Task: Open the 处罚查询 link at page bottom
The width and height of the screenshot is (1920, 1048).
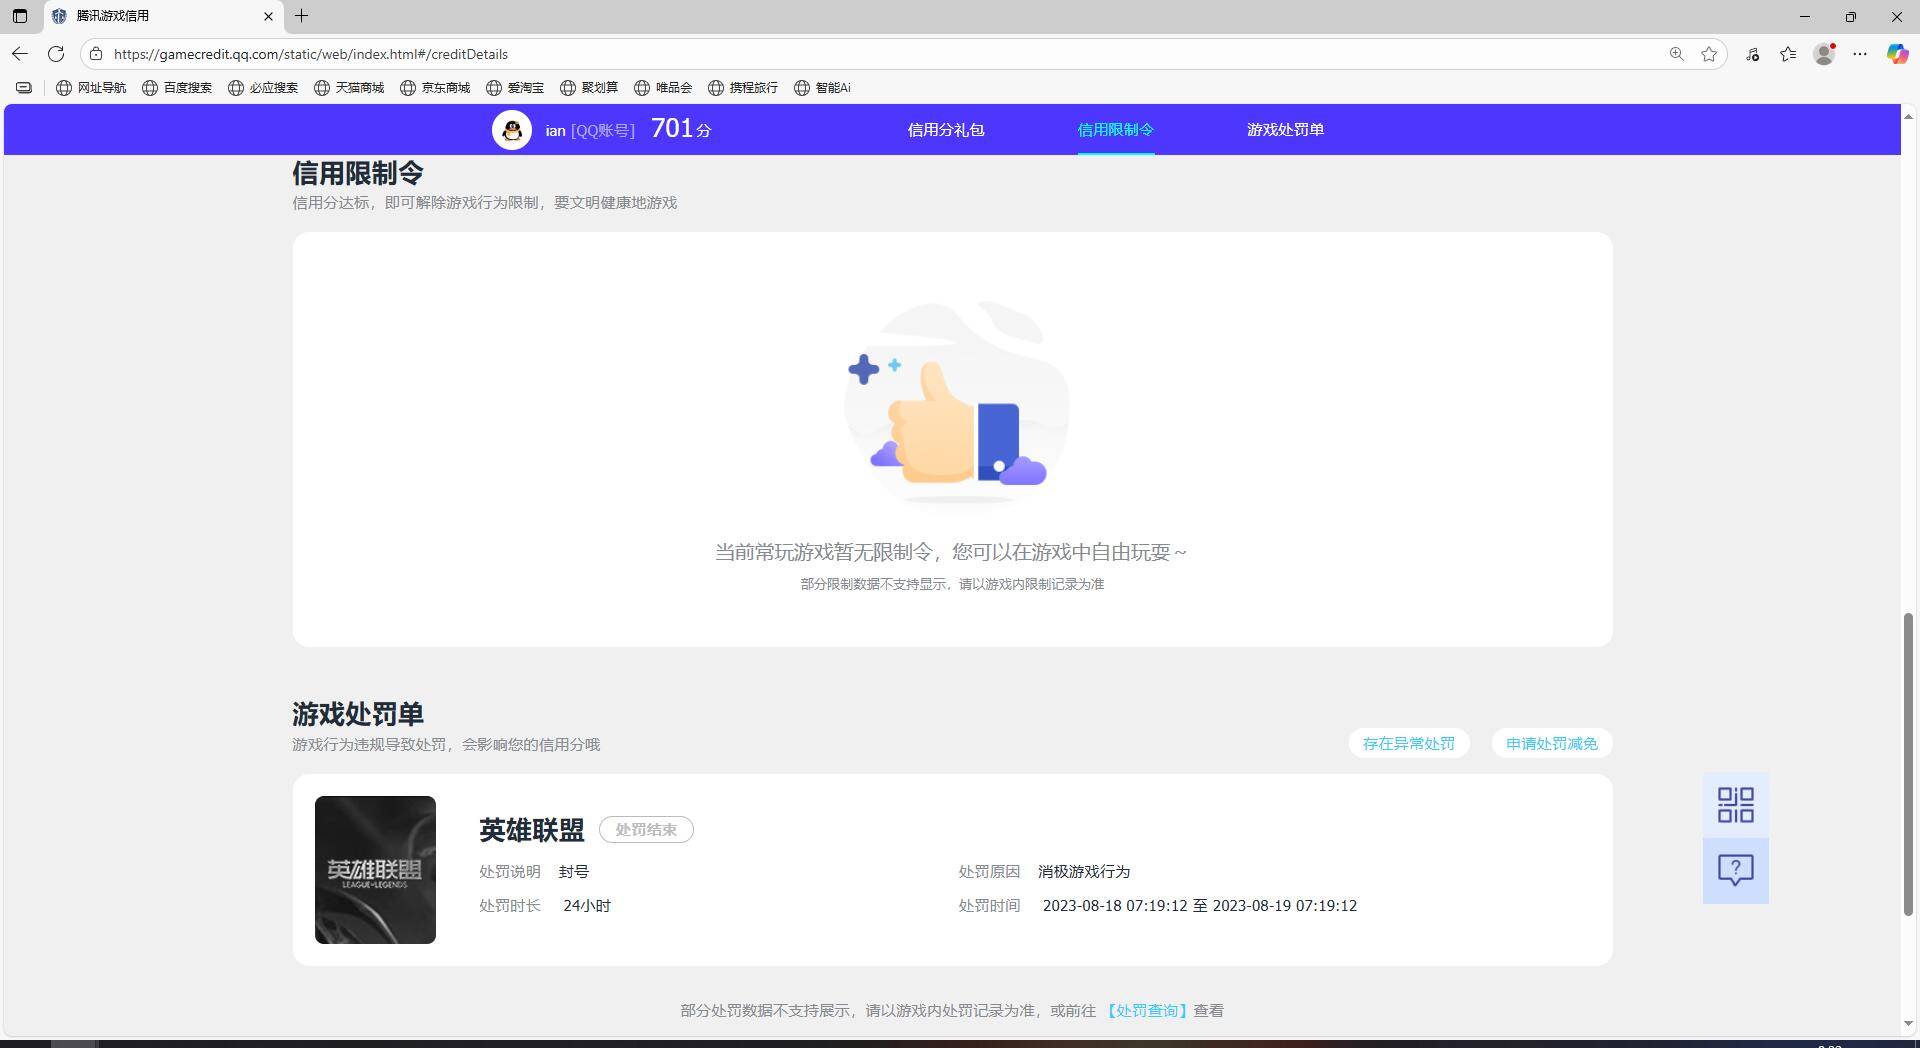Action: click(1146, 1010)
